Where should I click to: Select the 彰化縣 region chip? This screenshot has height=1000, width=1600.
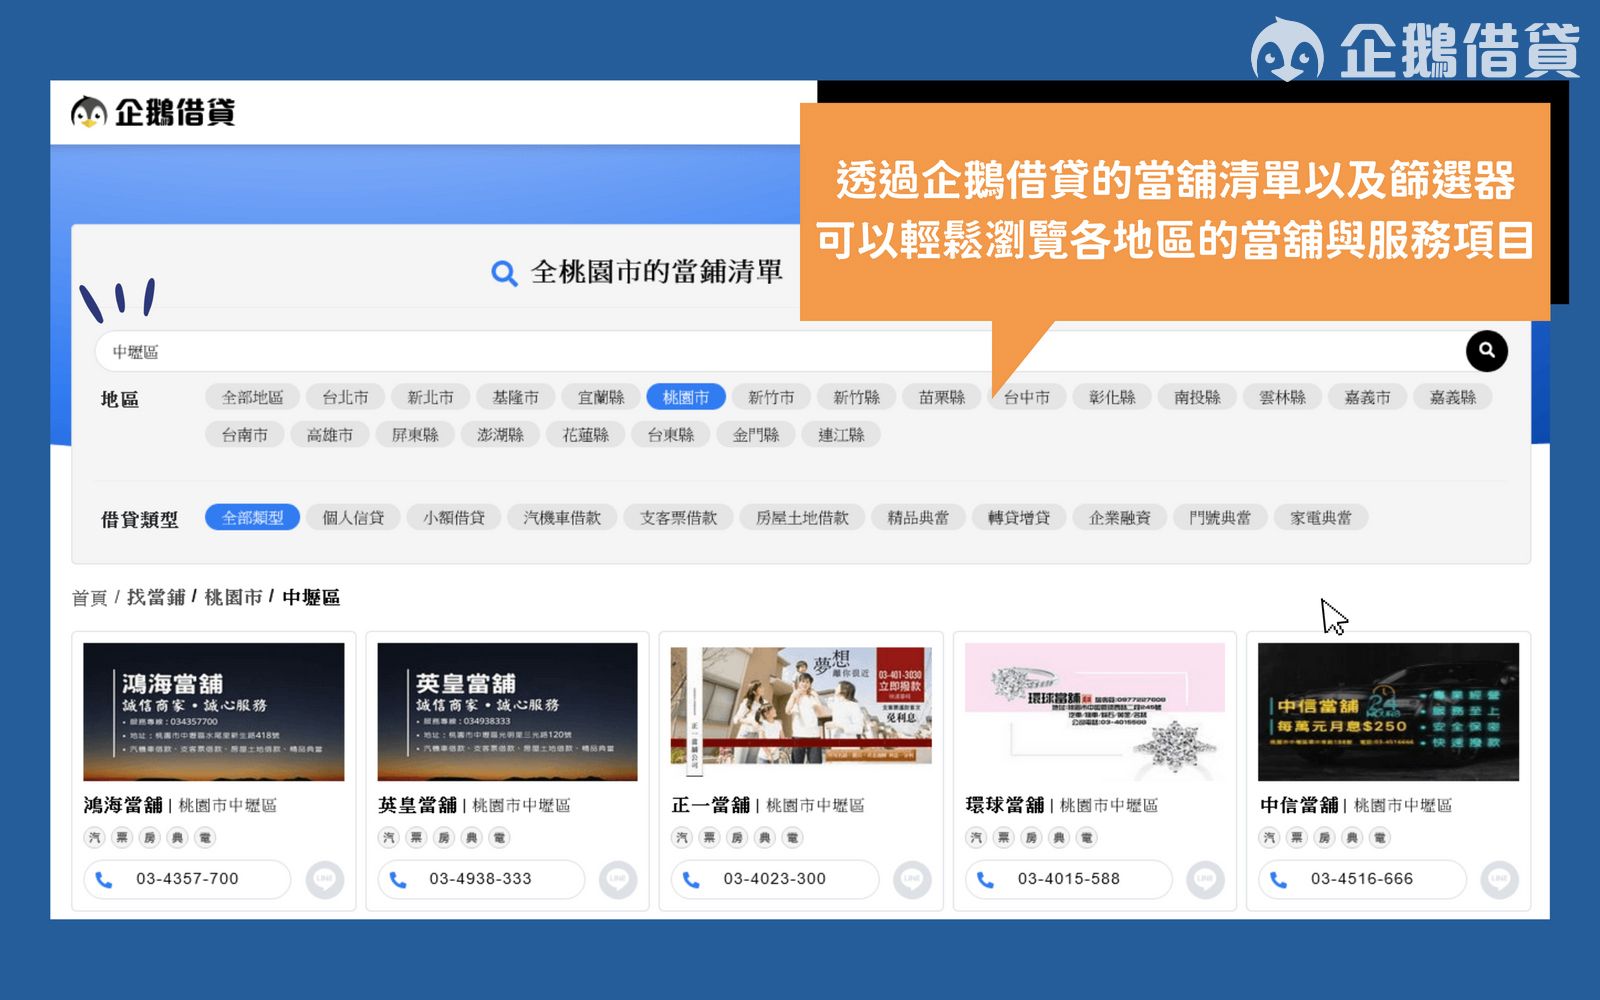[1112, 397]
